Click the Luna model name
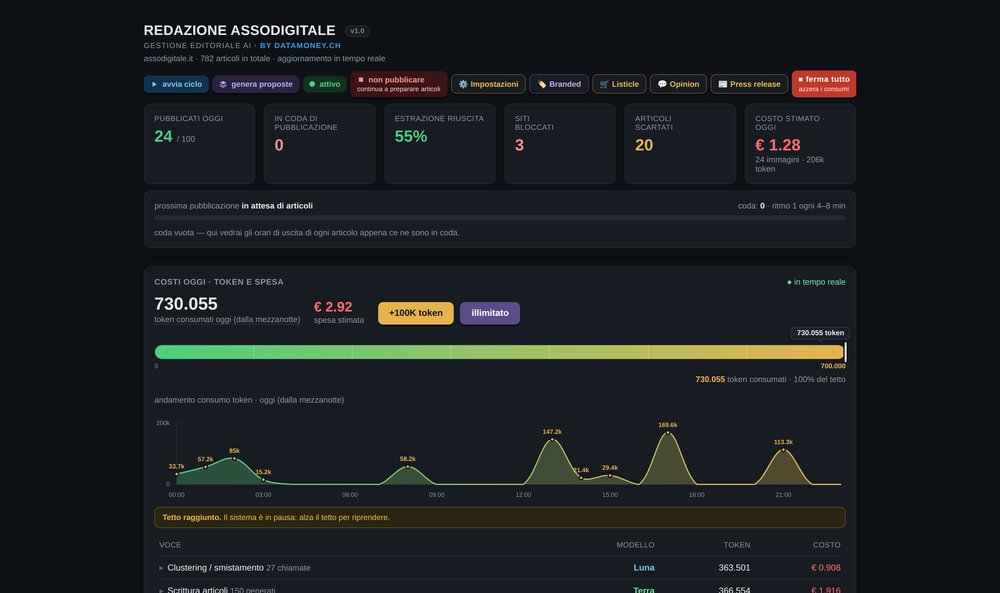 pyautogui.click(x=643, y=567)
